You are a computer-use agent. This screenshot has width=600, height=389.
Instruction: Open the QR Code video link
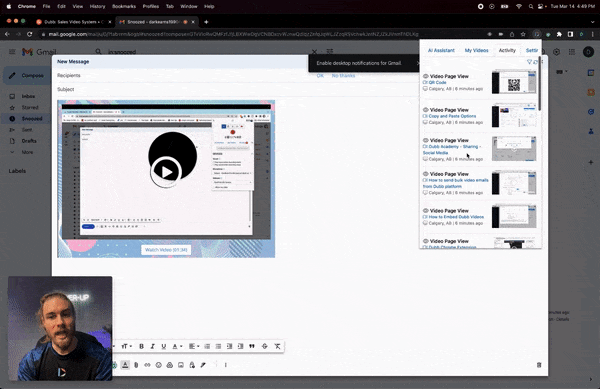click(x=437, y=82)
